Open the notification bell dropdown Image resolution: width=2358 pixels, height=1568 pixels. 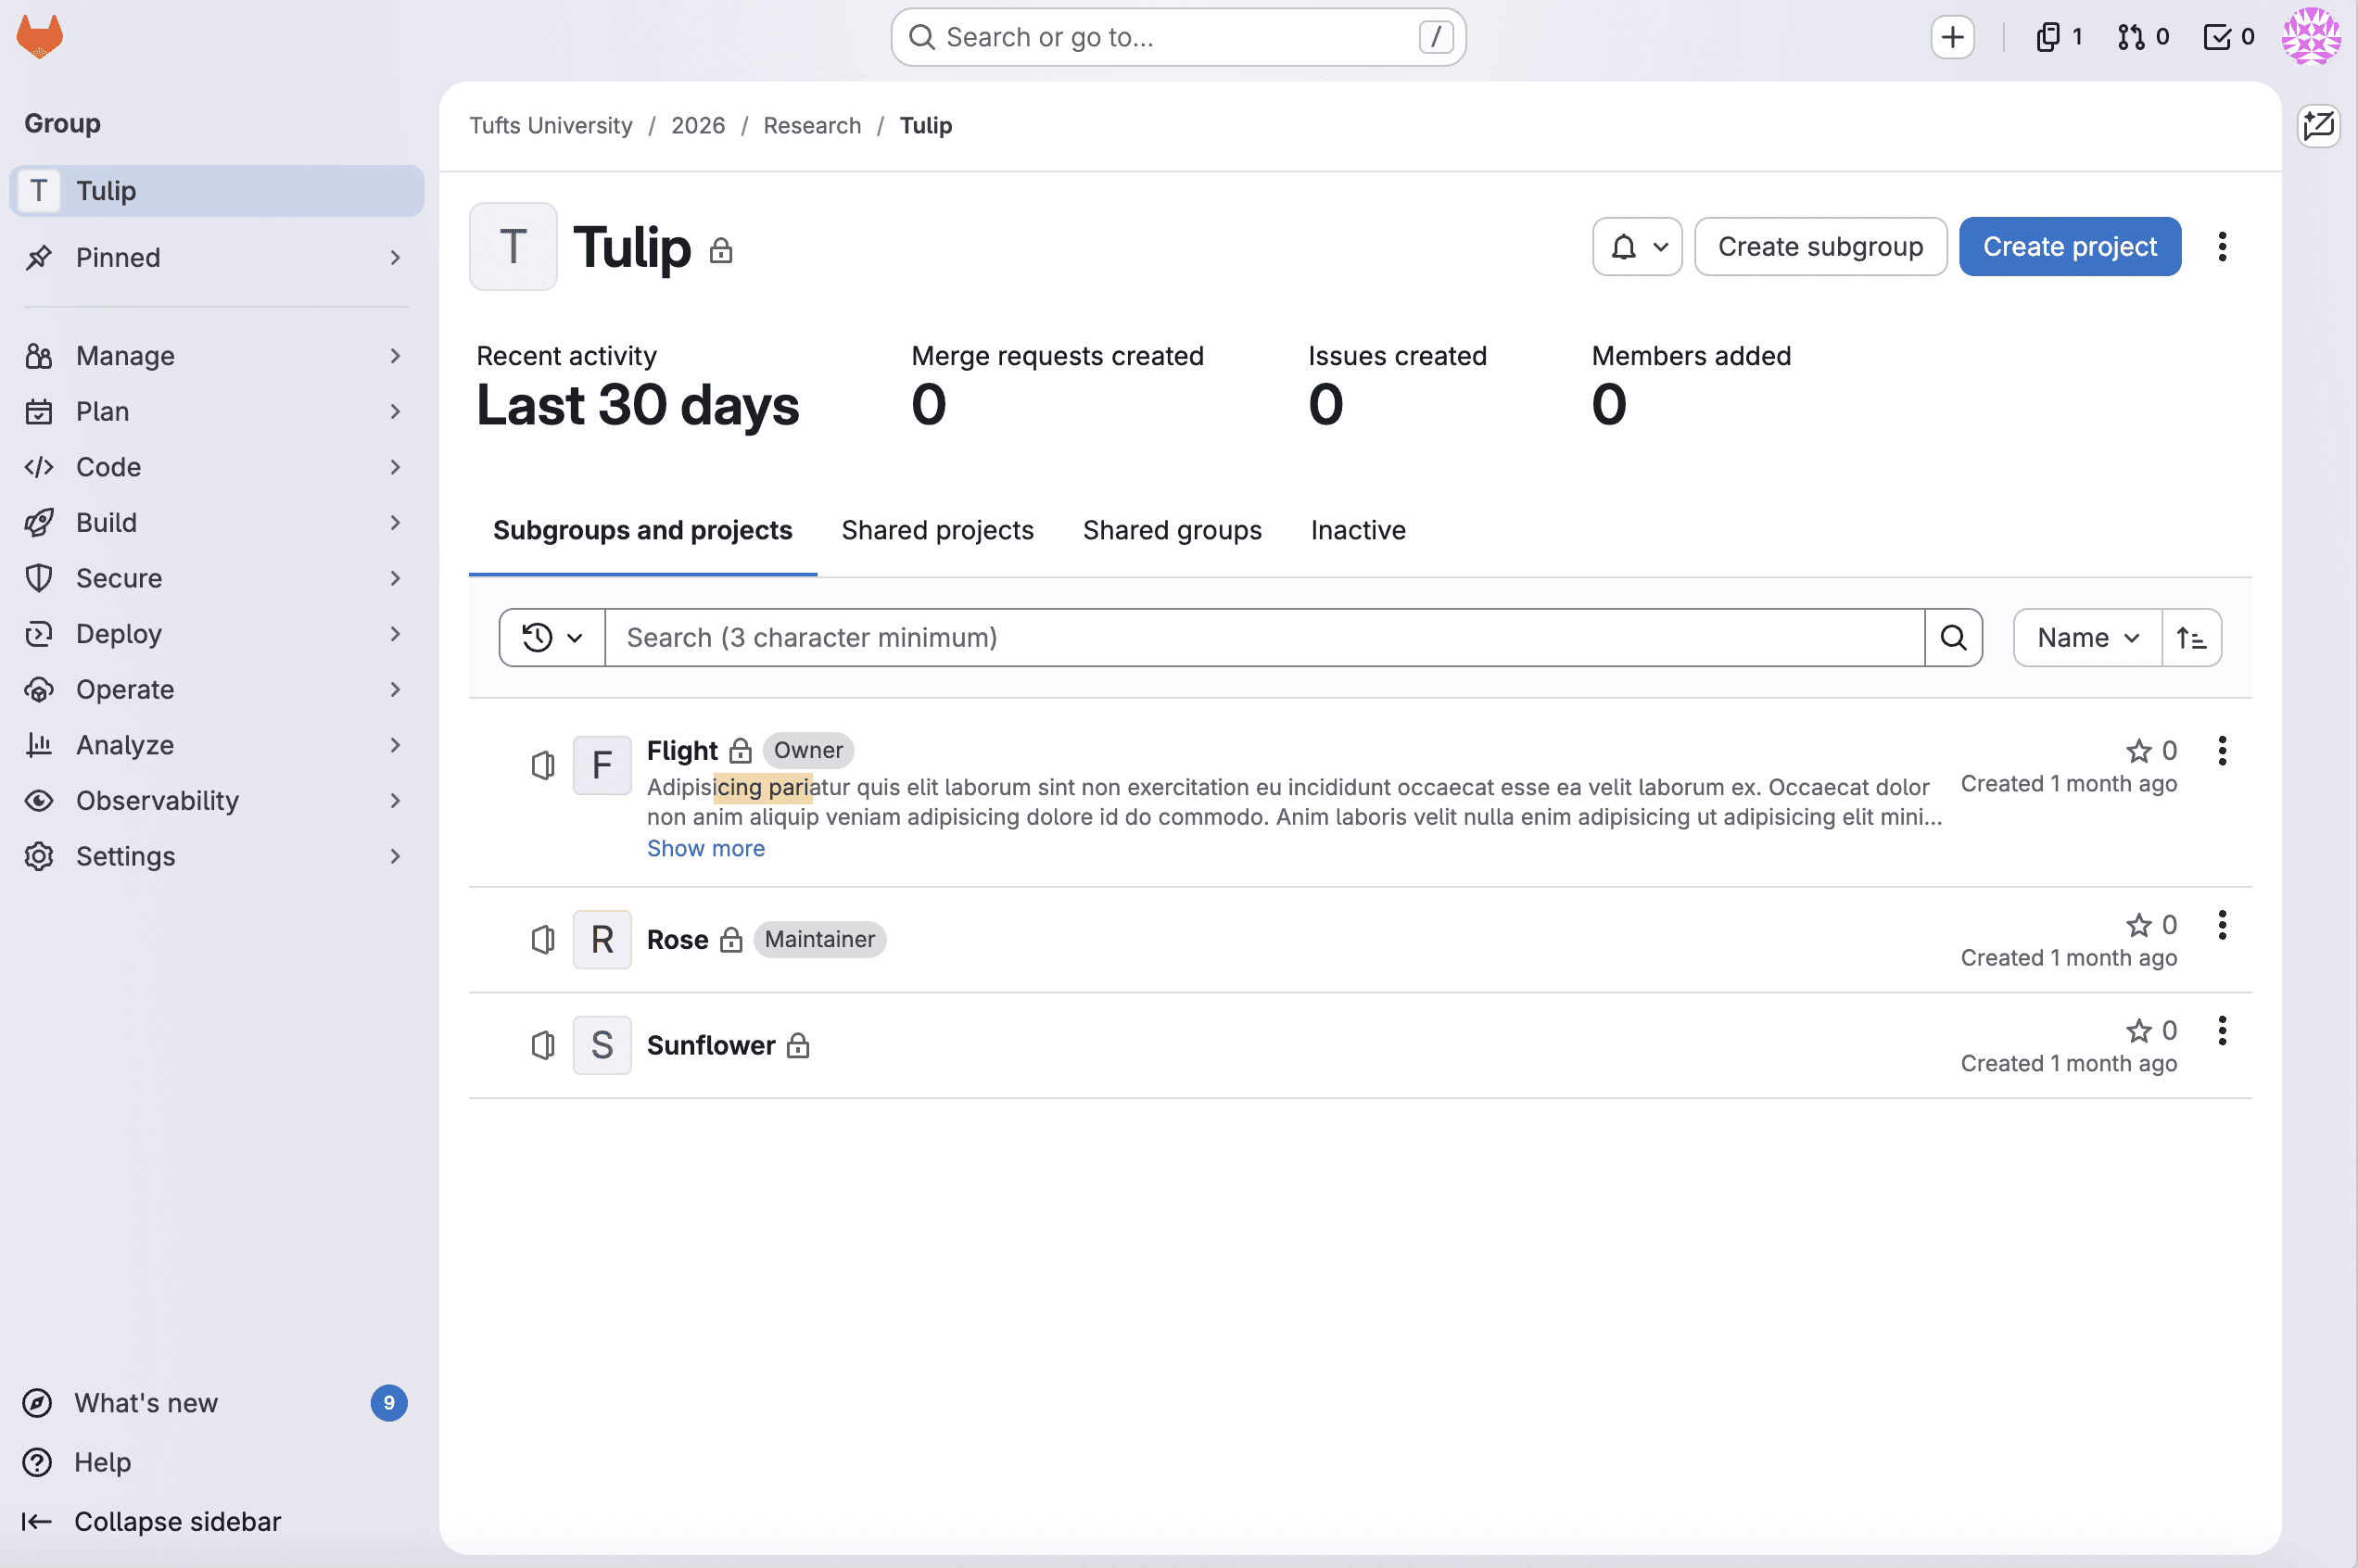1636,246
